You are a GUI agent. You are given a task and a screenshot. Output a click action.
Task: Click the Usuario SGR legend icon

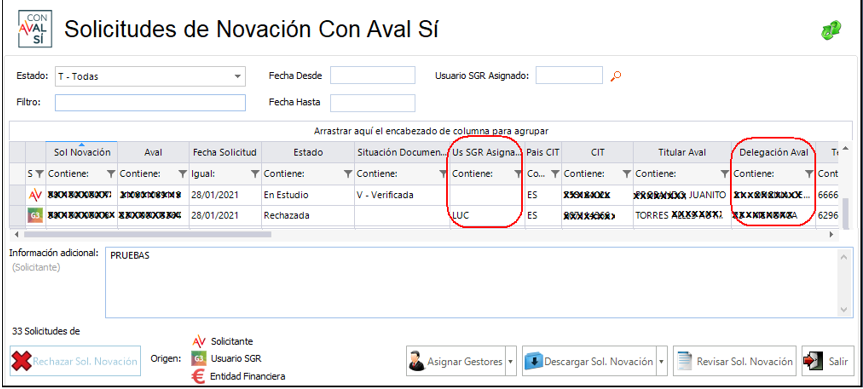coord(198,359)
